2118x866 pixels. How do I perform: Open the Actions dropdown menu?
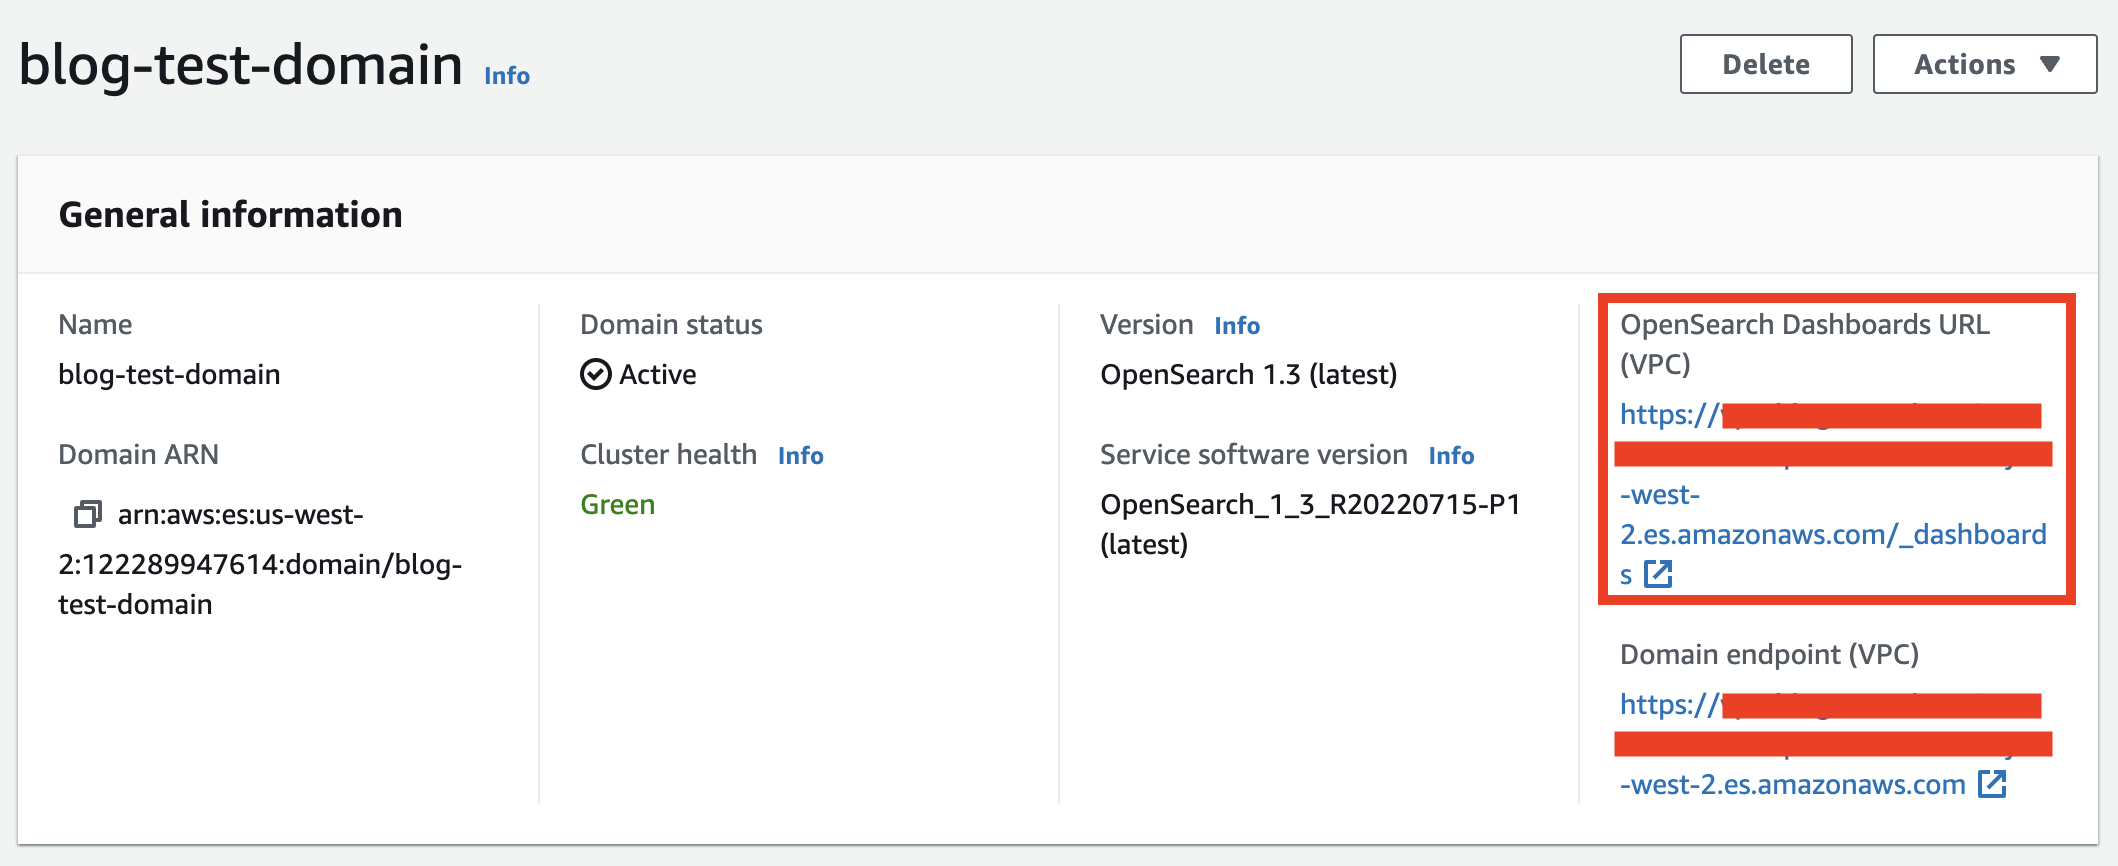click(x=1984, y=64)
